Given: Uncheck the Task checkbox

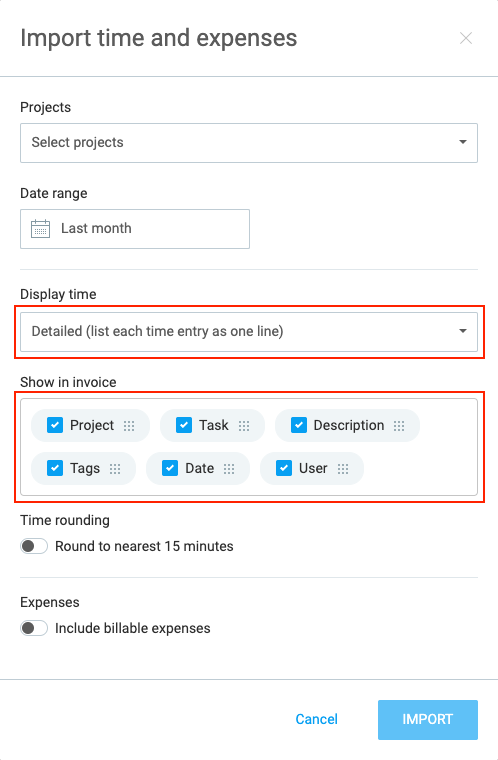Looking at the screenshot, I should (184, 425).
